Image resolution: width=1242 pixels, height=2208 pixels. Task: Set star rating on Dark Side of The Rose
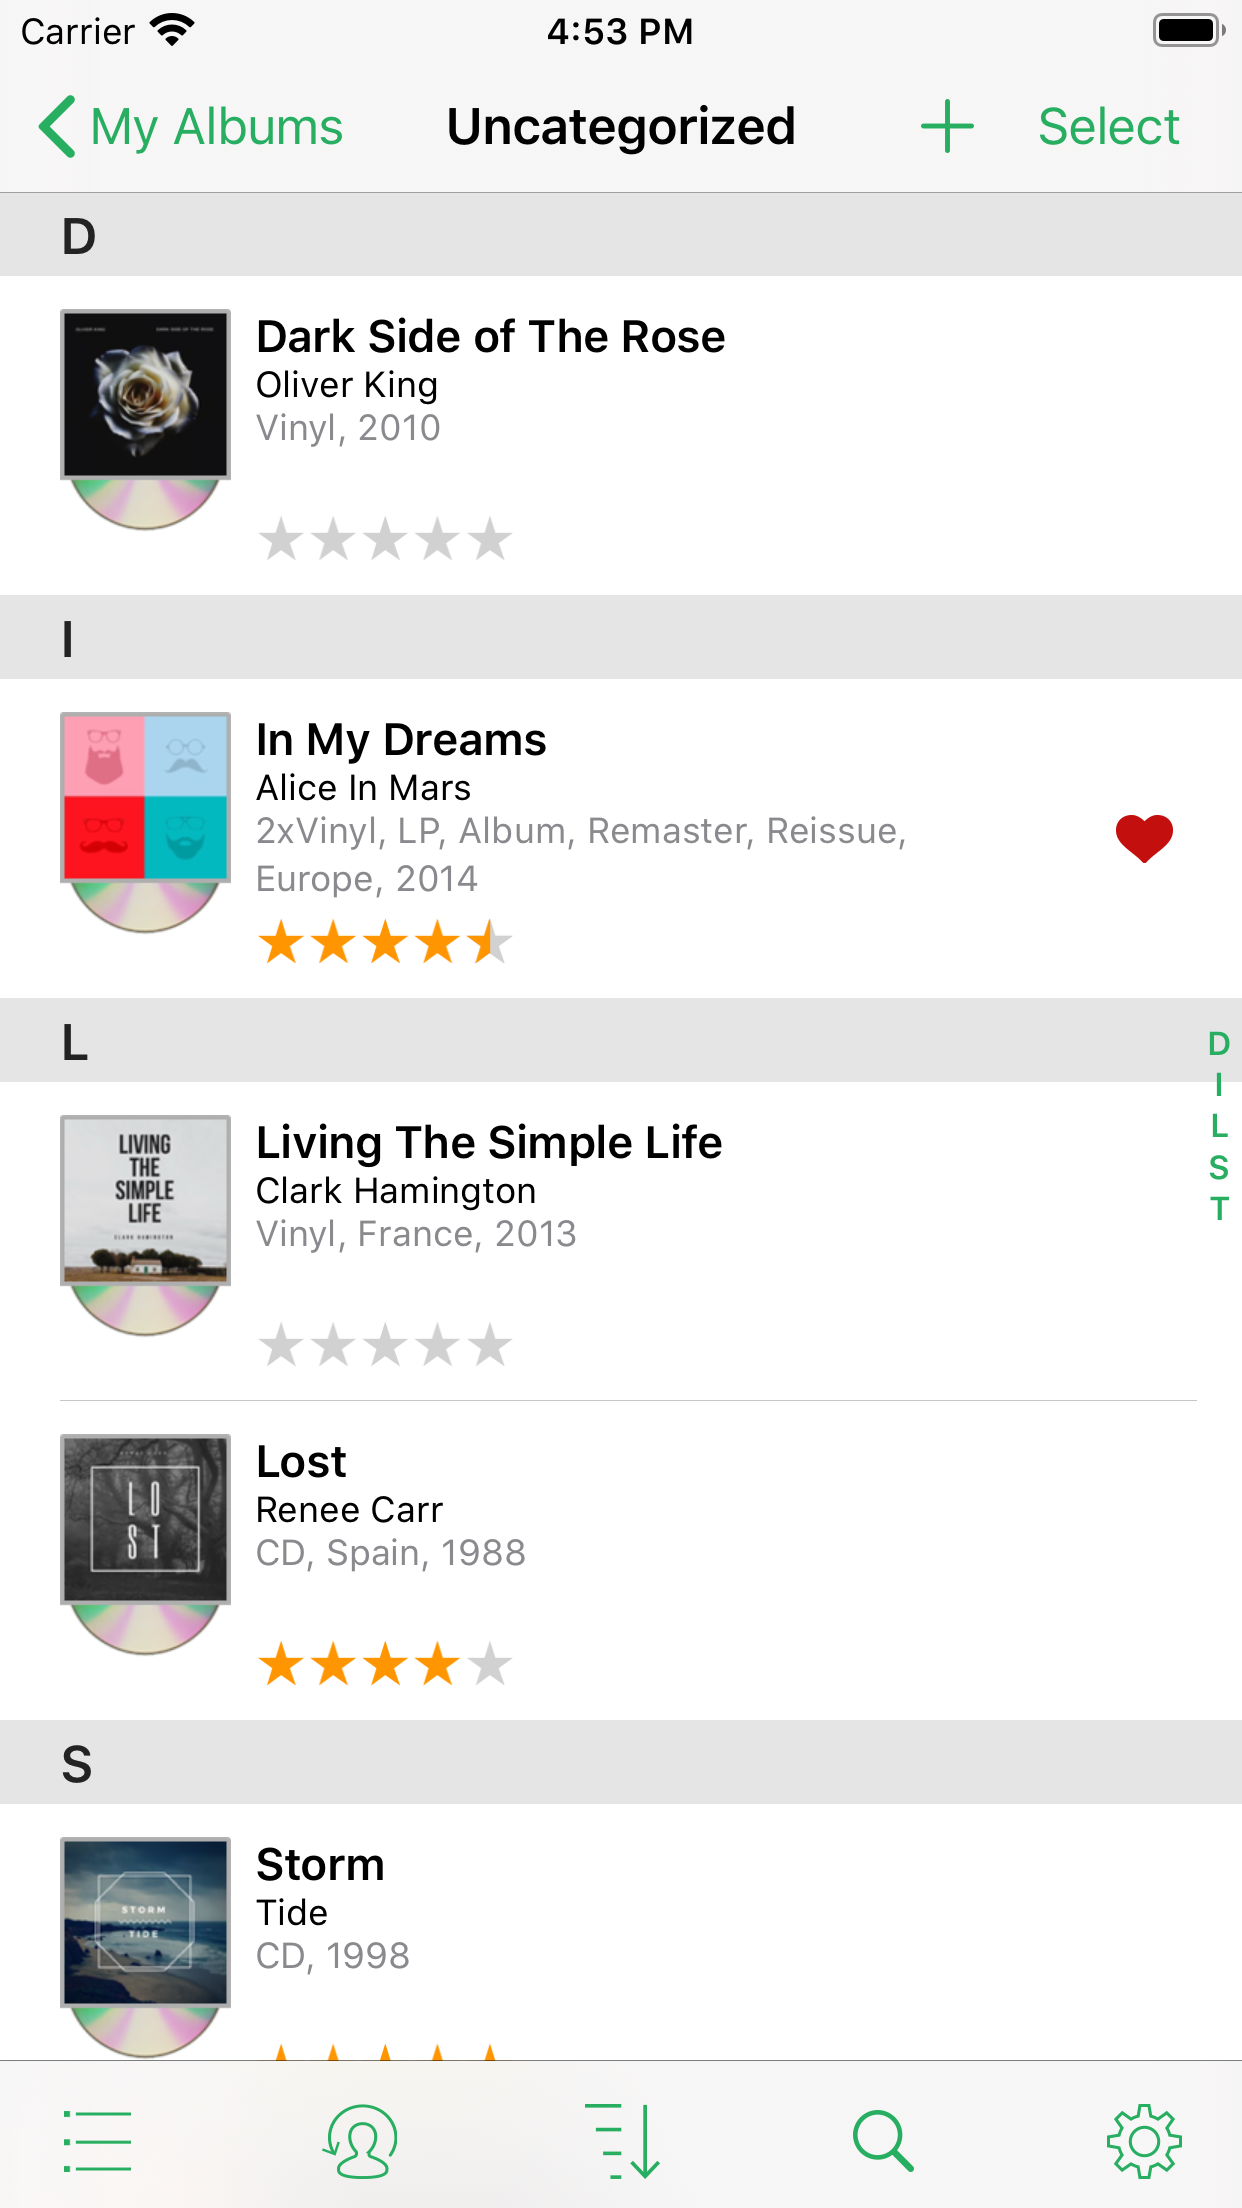pyautogui.click(x=385, y=540)
